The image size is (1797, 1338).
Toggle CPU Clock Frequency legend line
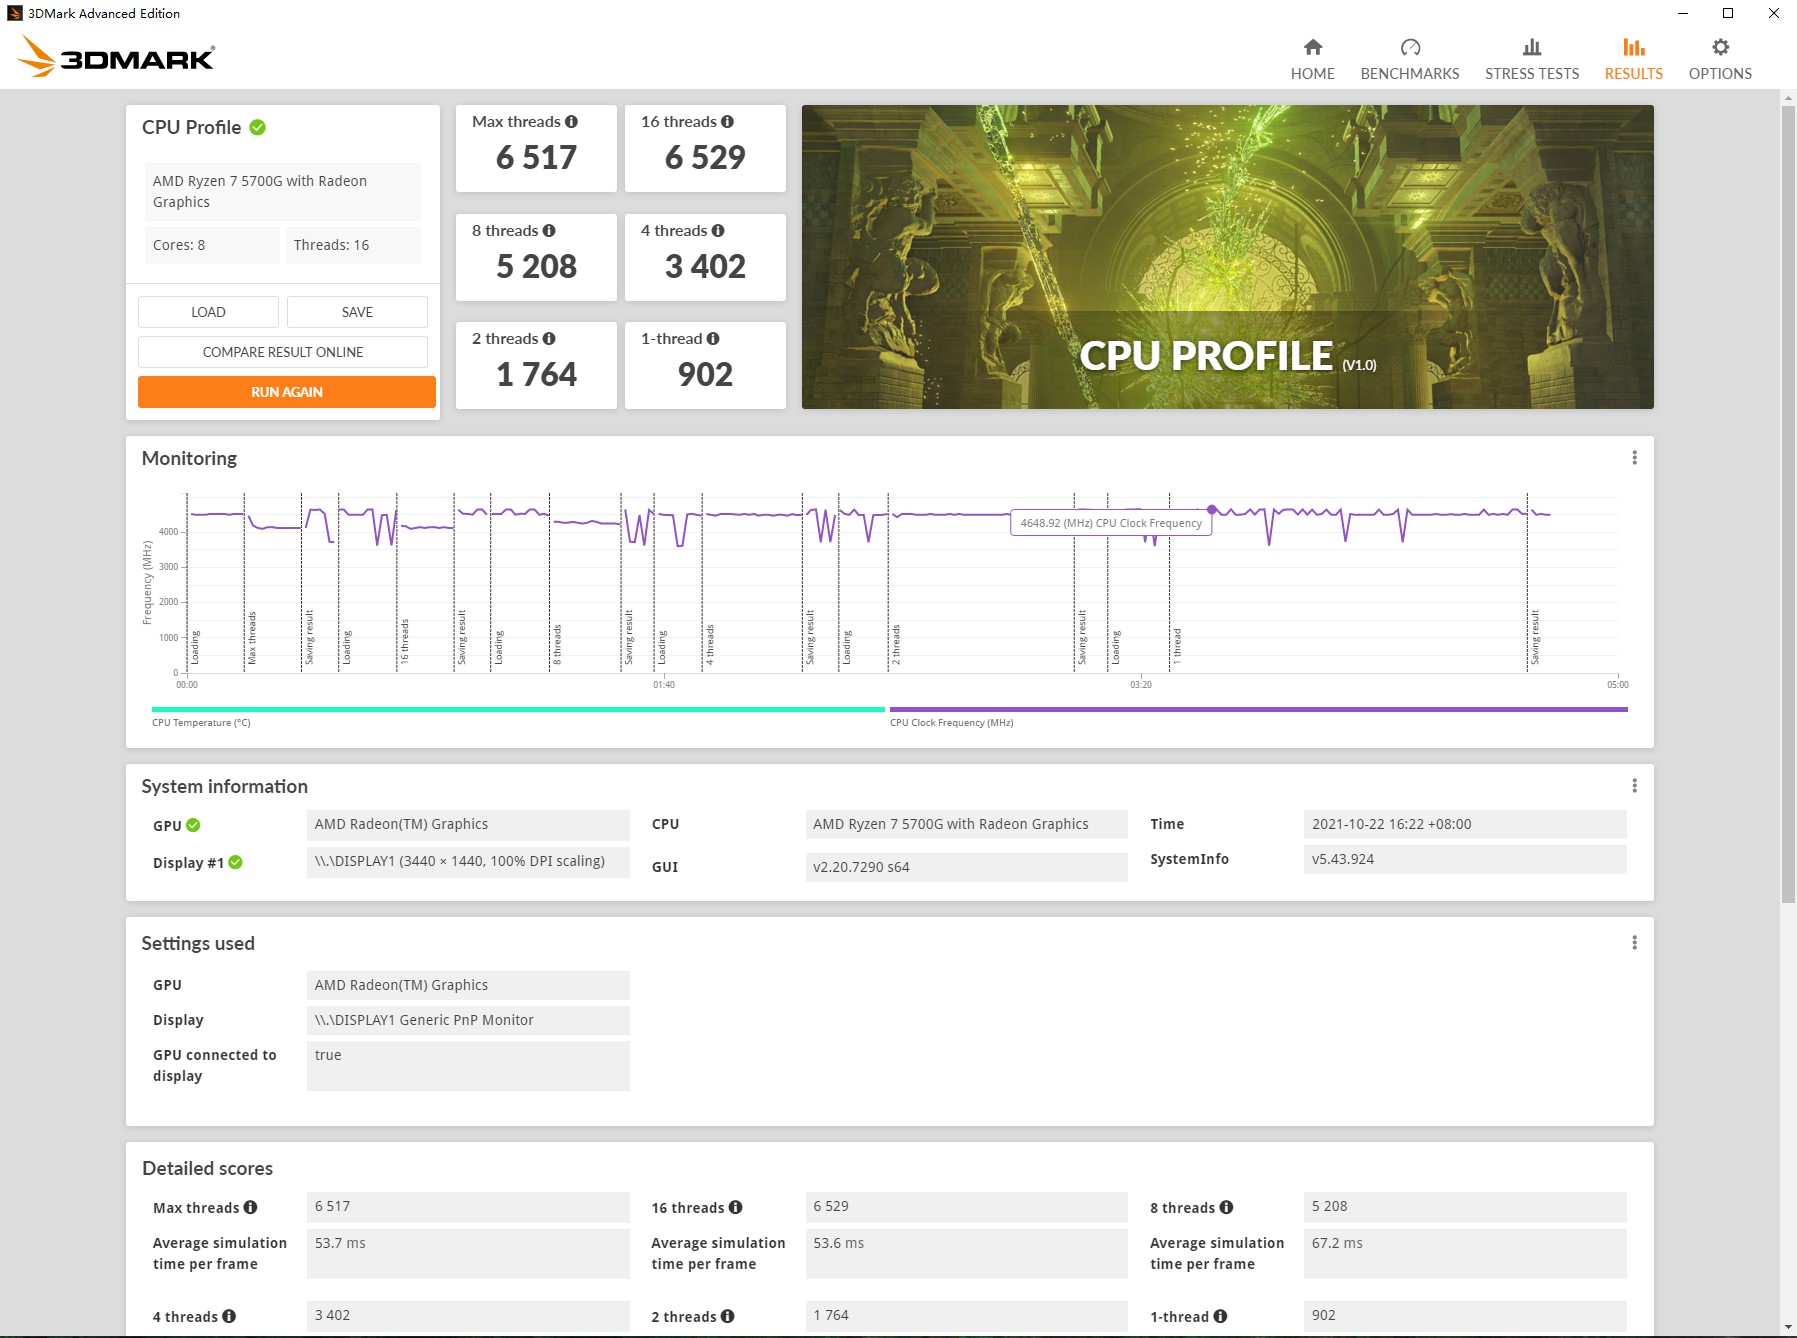coord(1258,709)
